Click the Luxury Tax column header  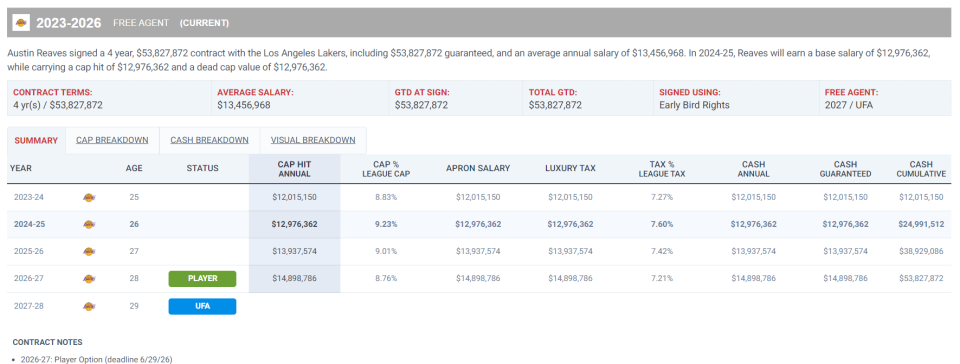570,168
